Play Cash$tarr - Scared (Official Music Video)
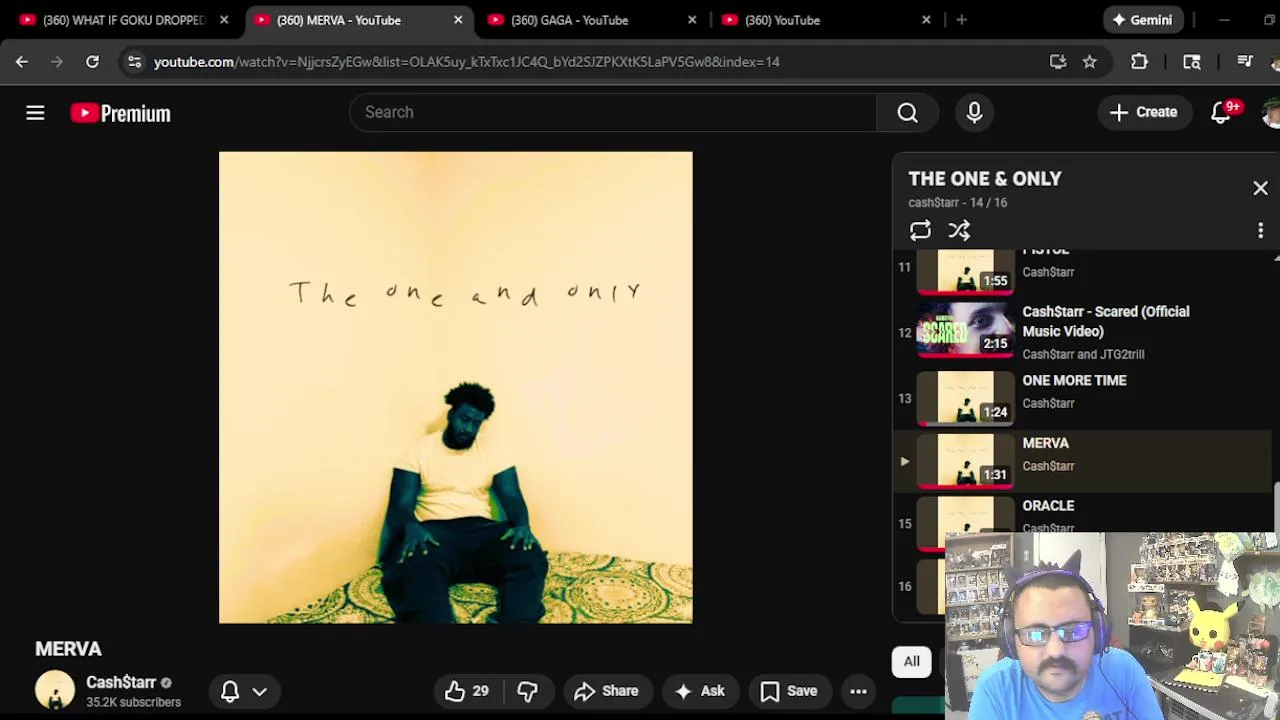The width and height of the screenshot is (1280, 720). pyautogui.click(x=1106, y=321)
